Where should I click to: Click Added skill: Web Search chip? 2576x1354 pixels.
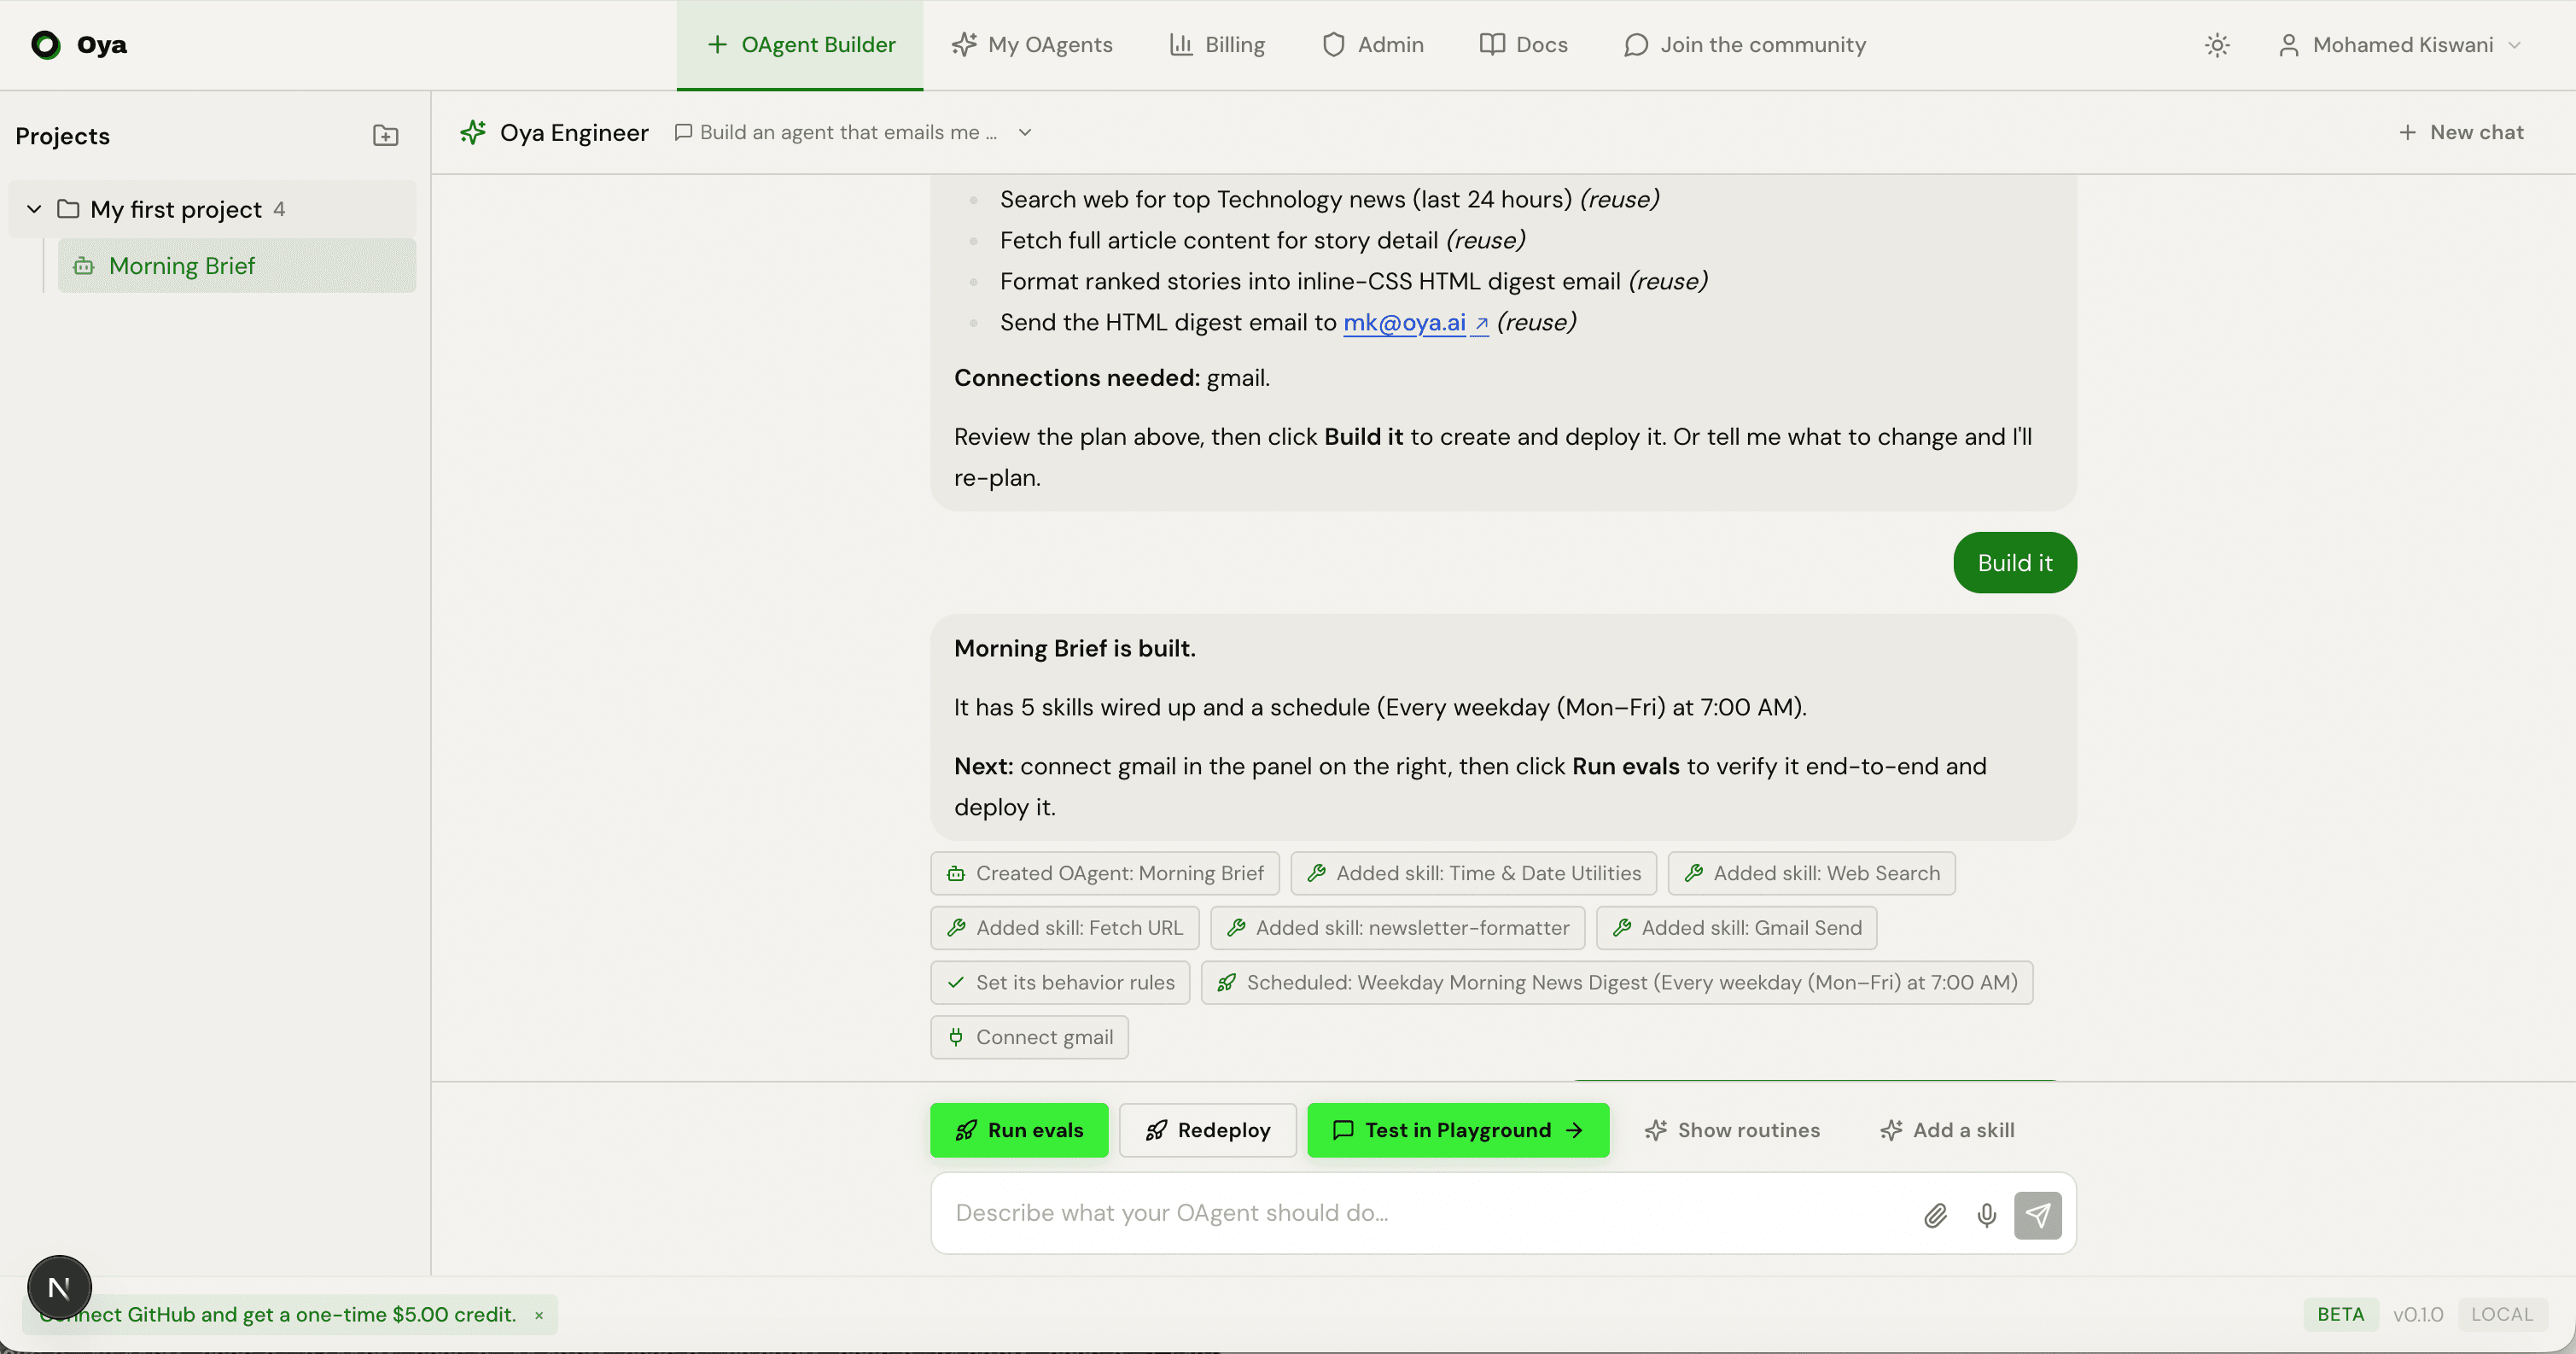pos(1811,873)
